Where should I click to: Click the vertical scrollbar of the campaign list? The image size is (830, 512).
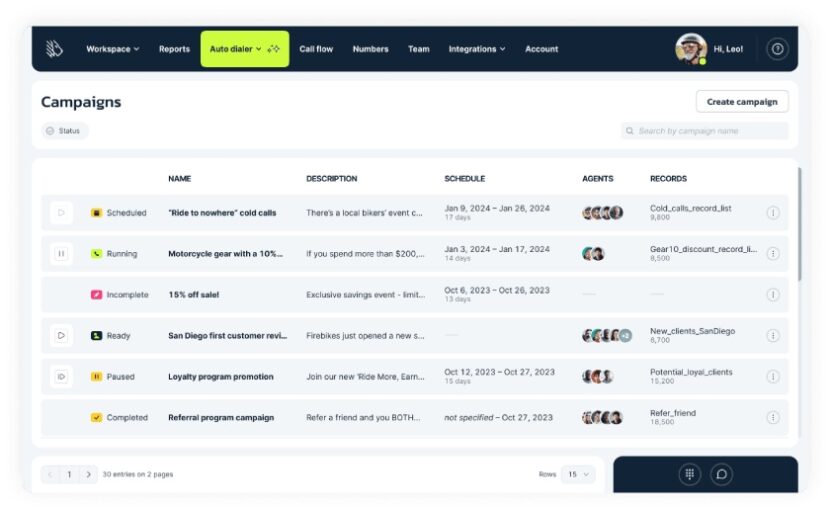799,225
